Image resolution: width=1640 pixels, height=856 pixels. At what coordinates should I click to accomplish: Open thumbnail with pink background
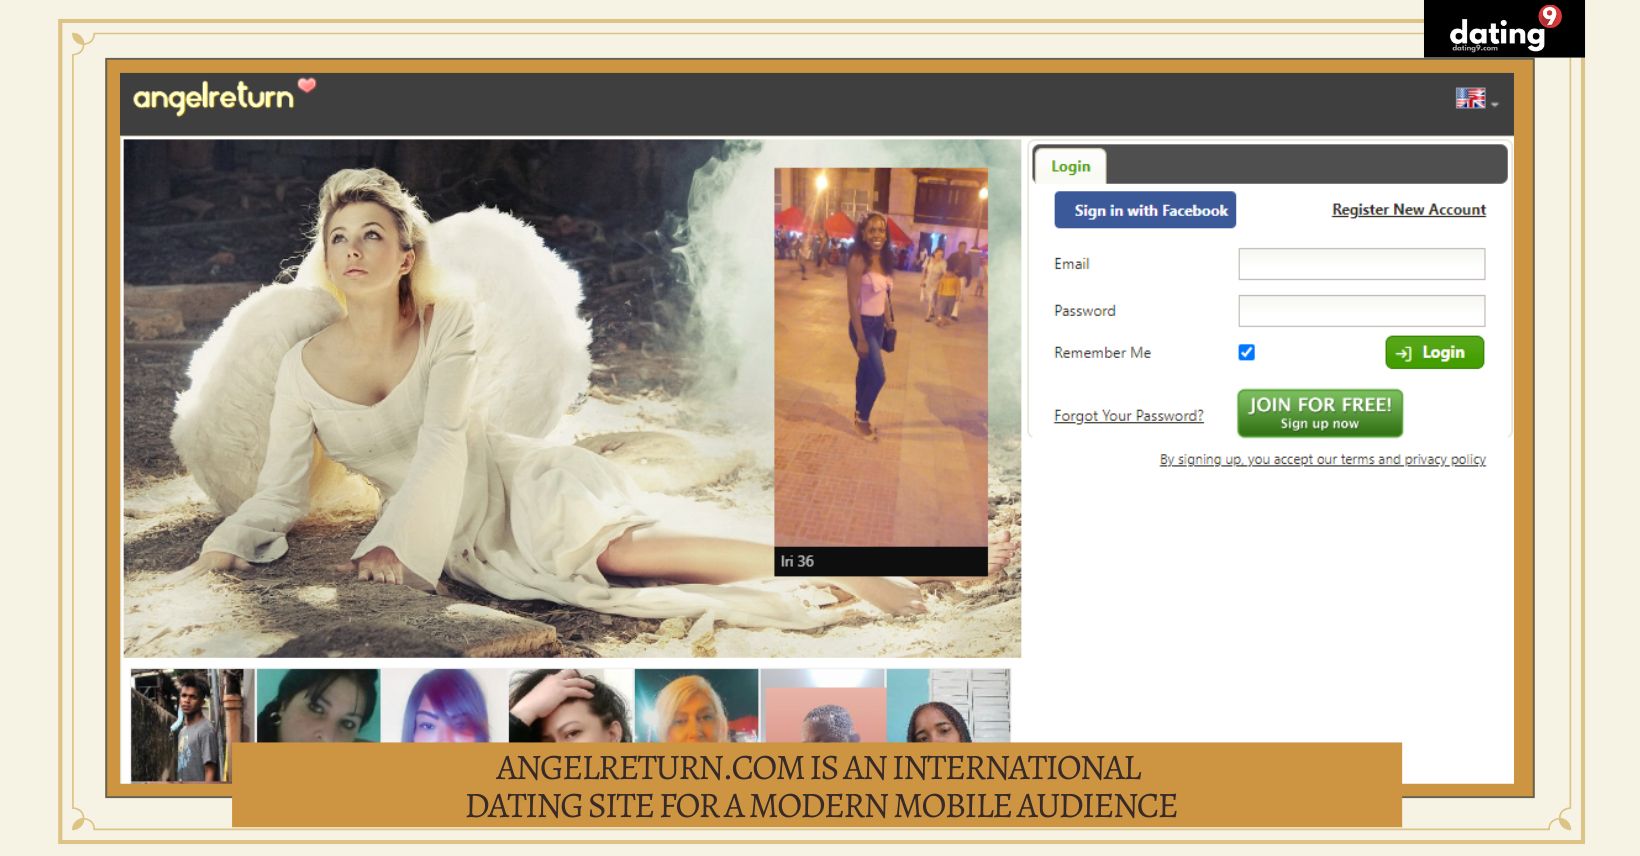[822, 706]
